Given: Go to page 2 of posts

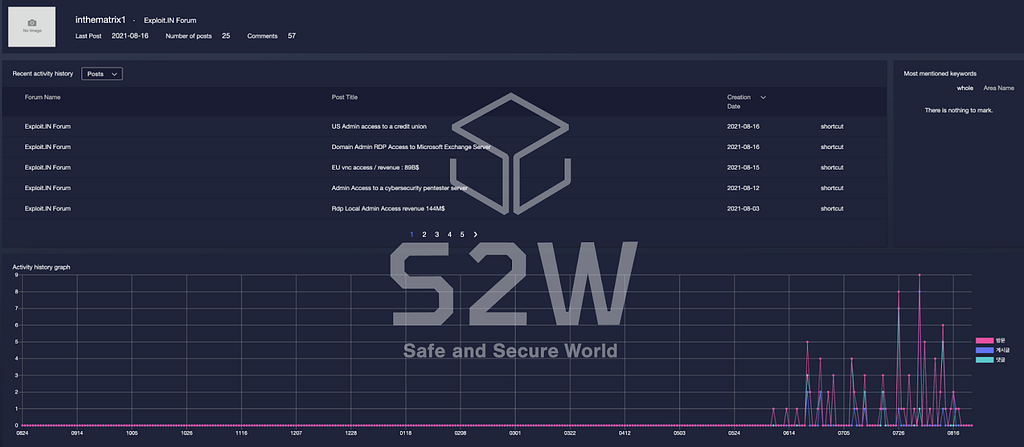Looking at the screenshot, I should point(424,234).
